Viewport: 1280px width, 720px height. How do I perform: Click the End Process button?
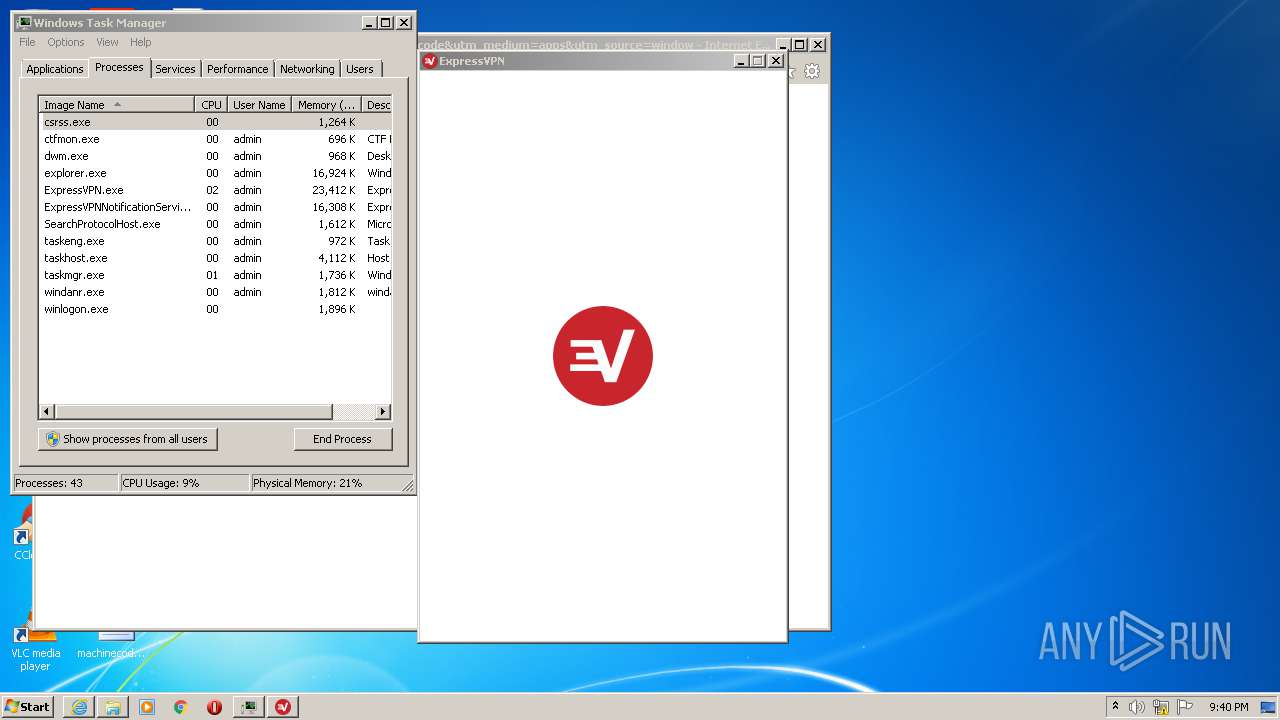(x=343, y=439)
